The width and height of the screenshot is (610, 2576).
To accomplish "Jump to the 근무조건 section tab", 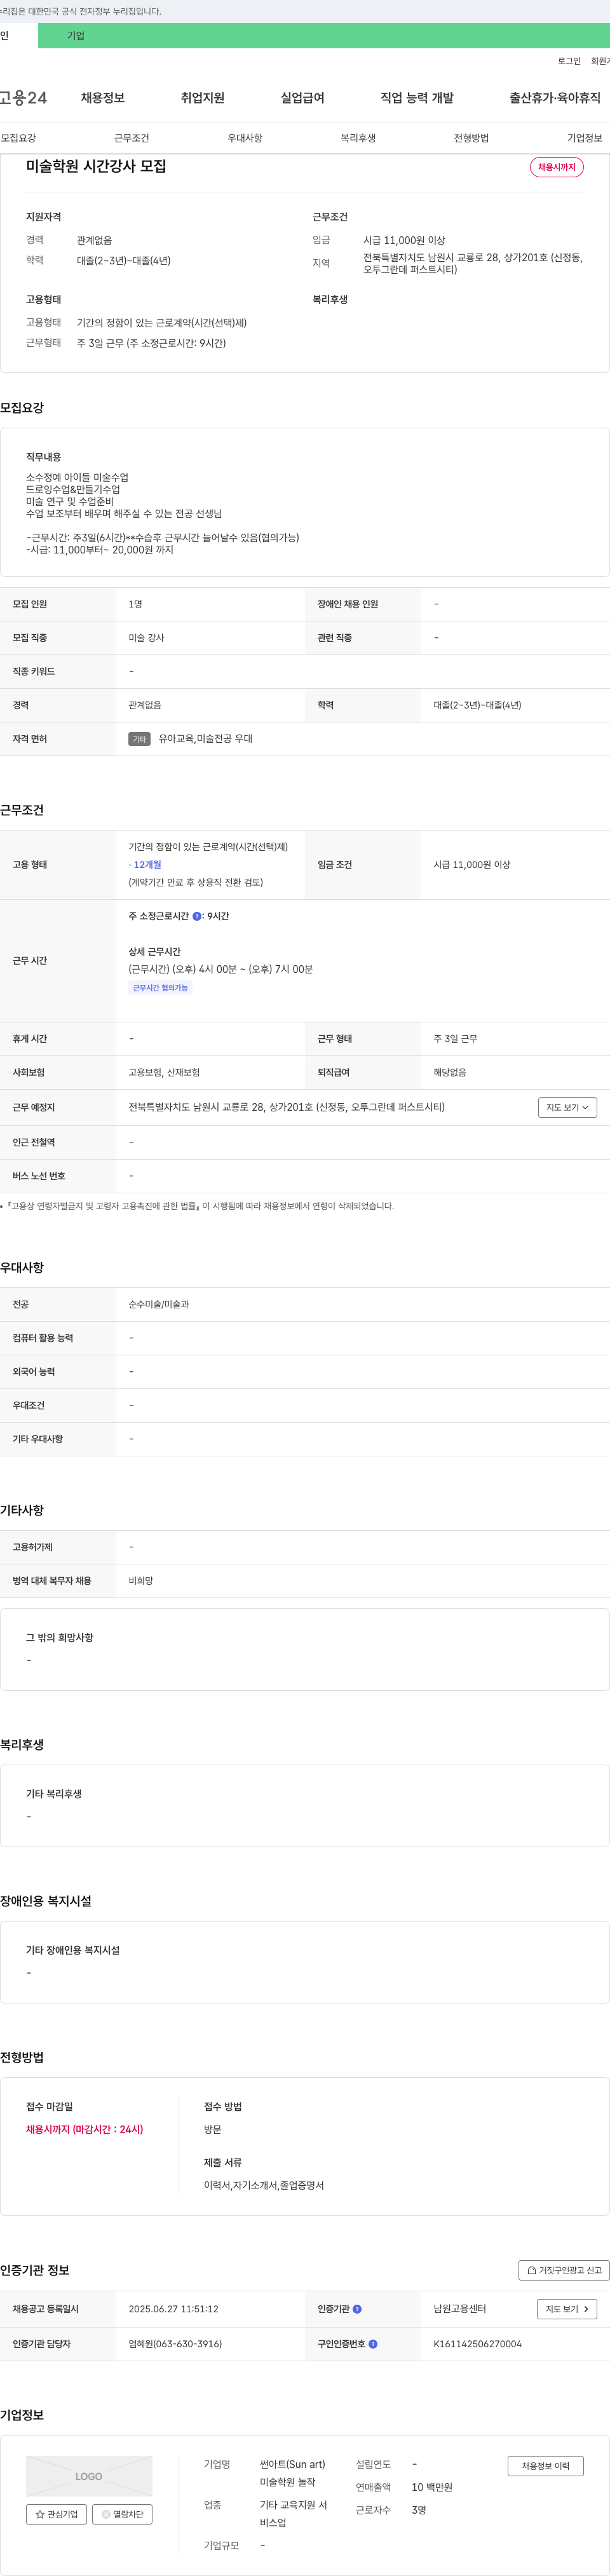I will pyautogui.click(x=131, y=138).
